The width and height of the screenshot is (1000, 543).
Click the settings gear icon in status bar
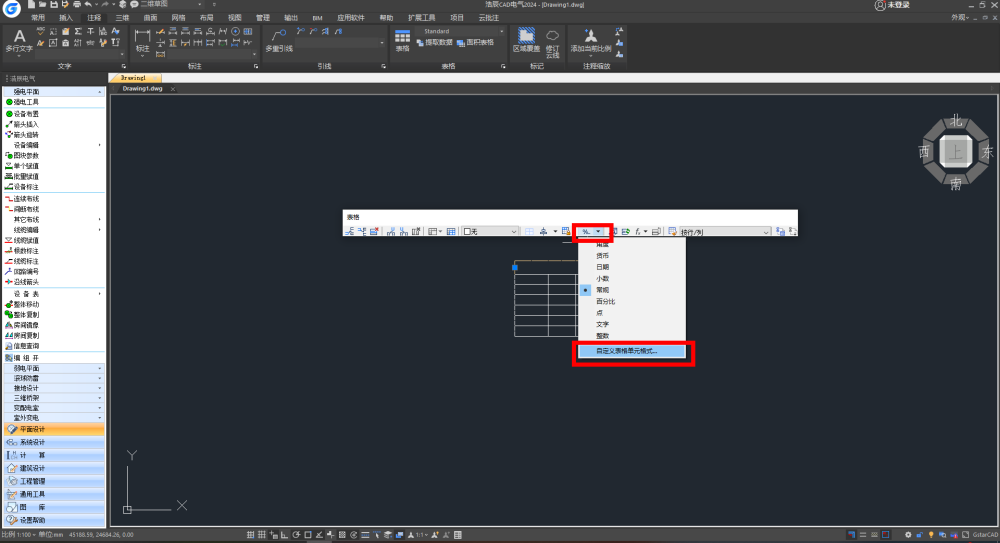pyautogui.click(x=908, y=535)
